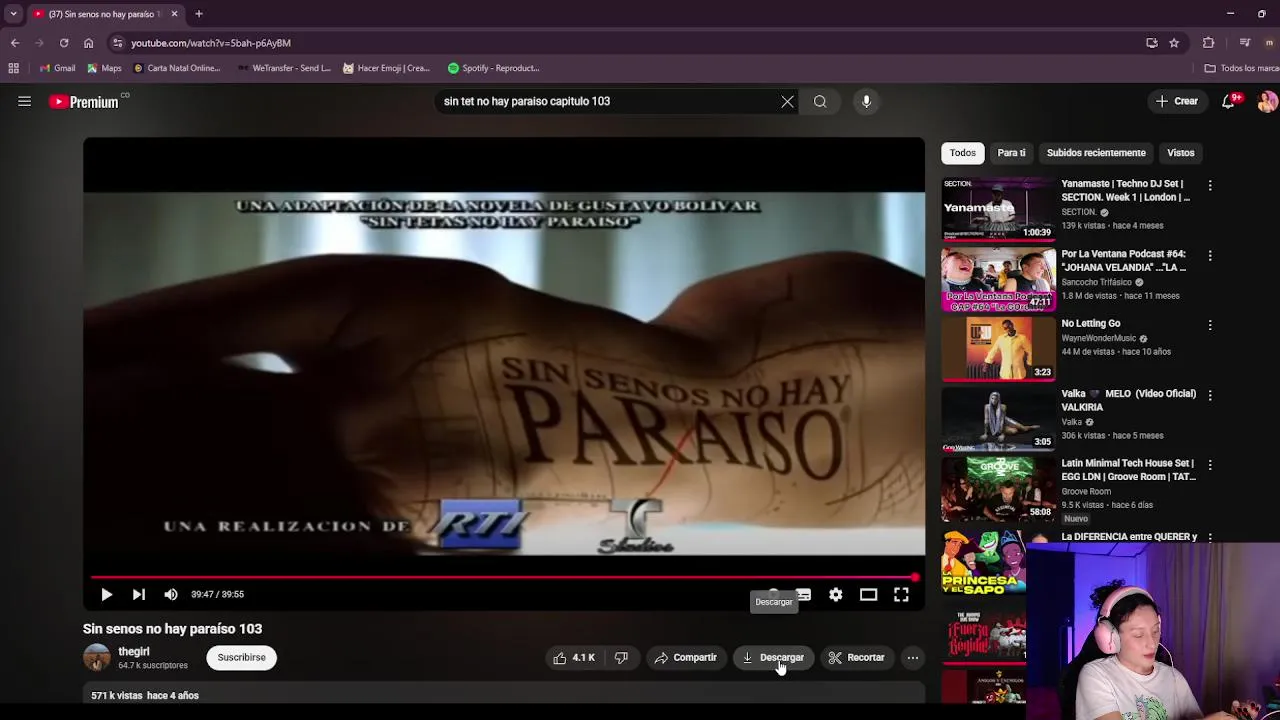Screen dimensions: 1280x720
Task: Bookmark this page with the star
Action: 1174,43
